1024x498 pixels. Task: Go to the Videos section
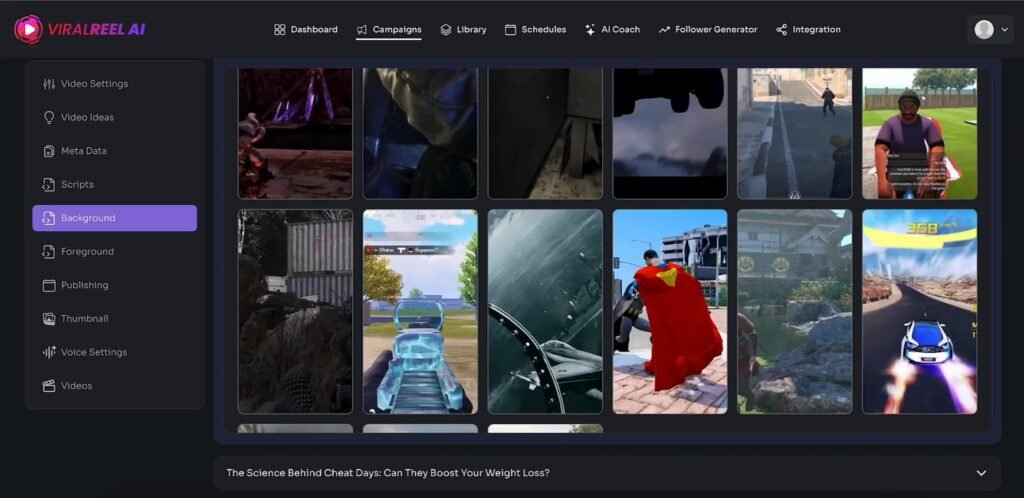point(114,386)
